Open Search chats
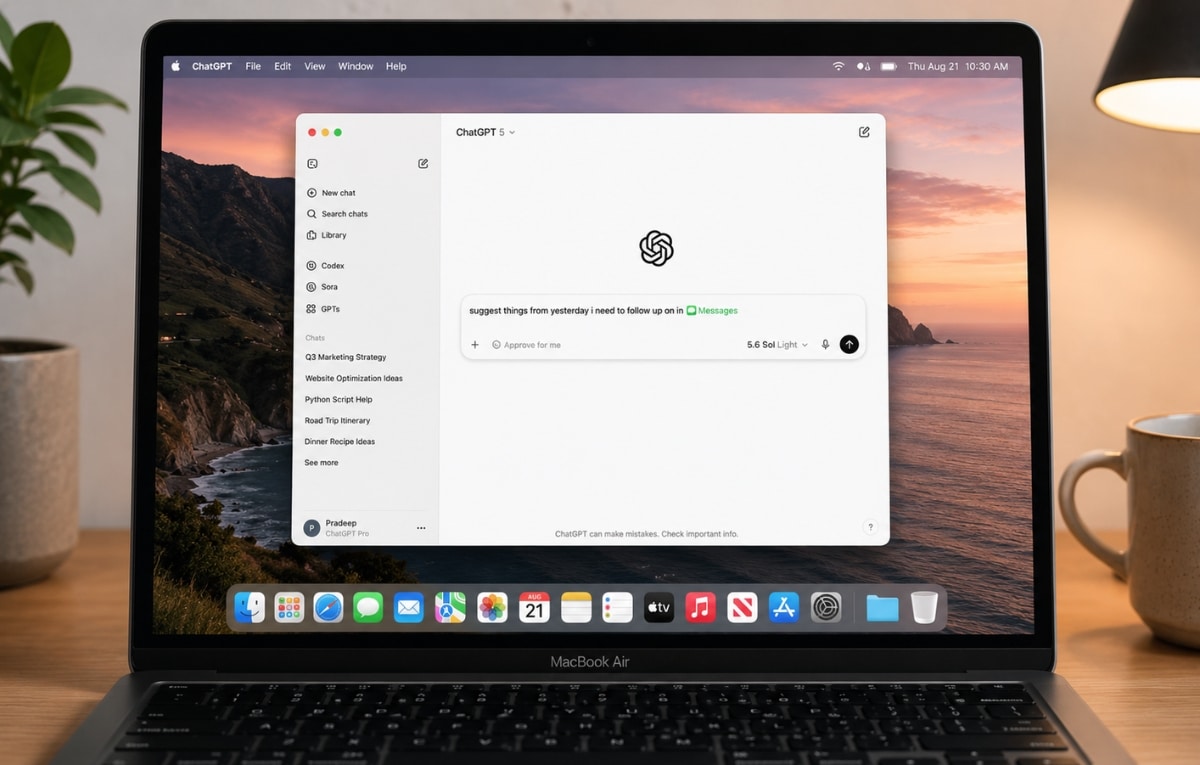 tap(337, 214)
